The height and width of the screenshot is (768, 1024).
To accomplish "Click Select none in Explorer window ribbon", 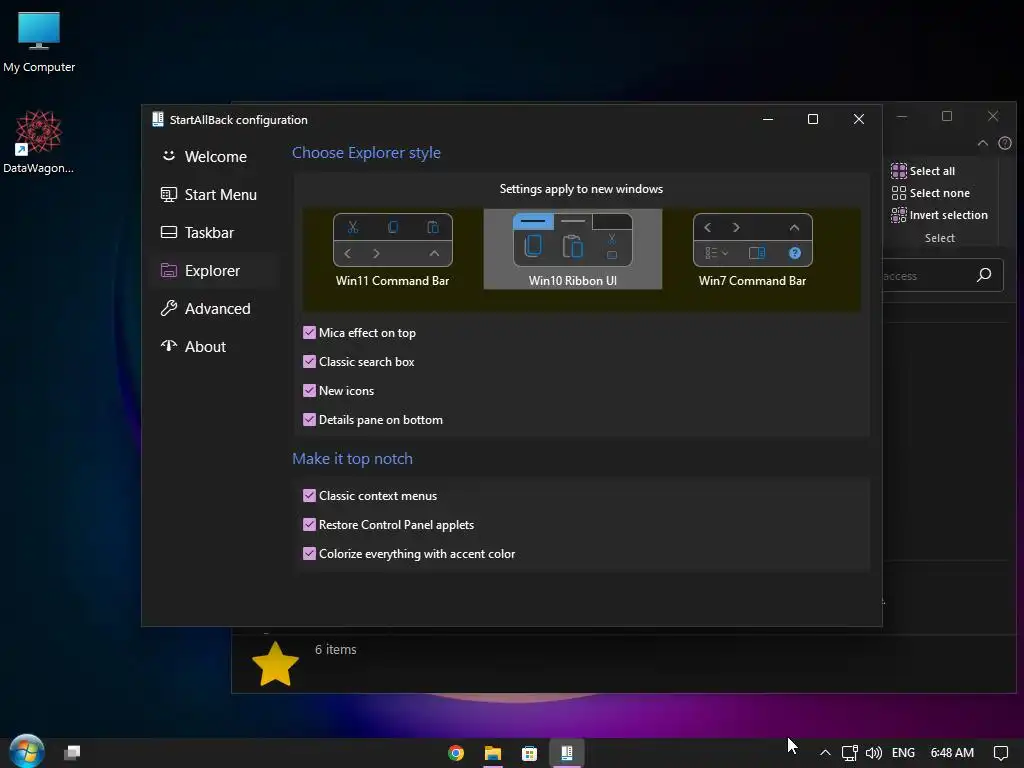I will pyautogui.click(x=931, y=193).
